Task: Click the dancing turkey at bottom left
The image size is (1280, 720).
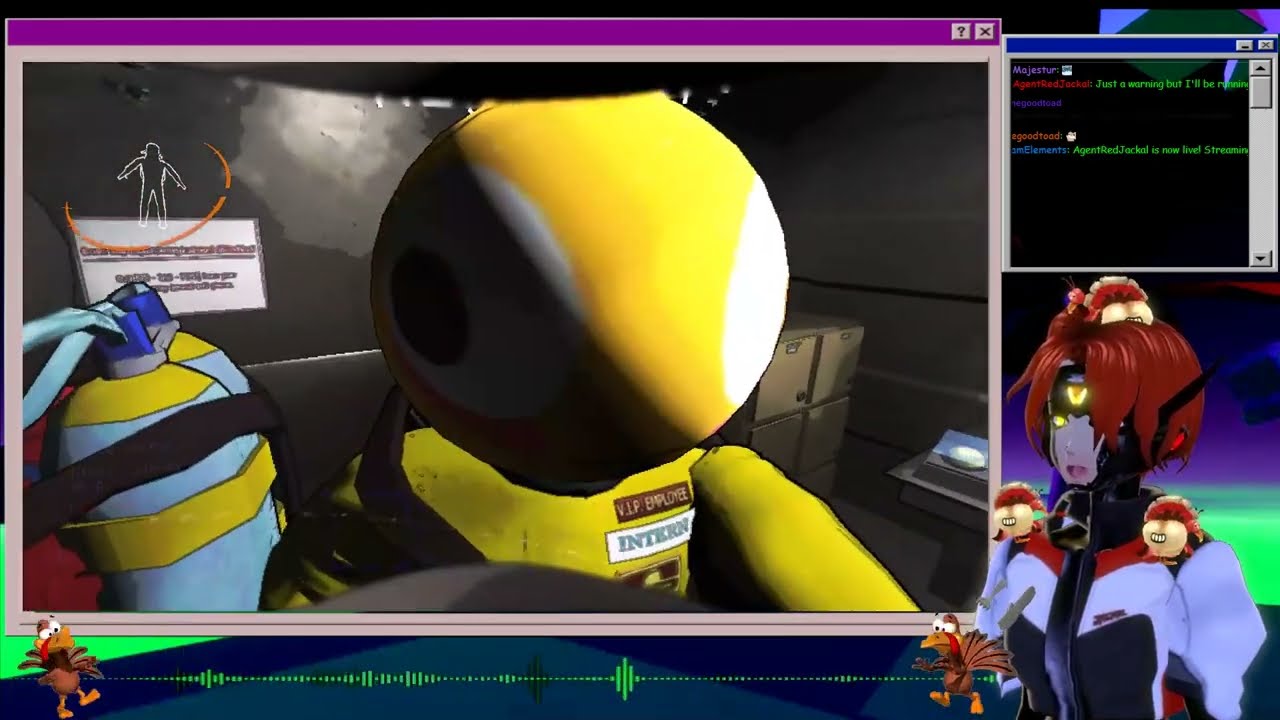Action: tap(59, 665)
